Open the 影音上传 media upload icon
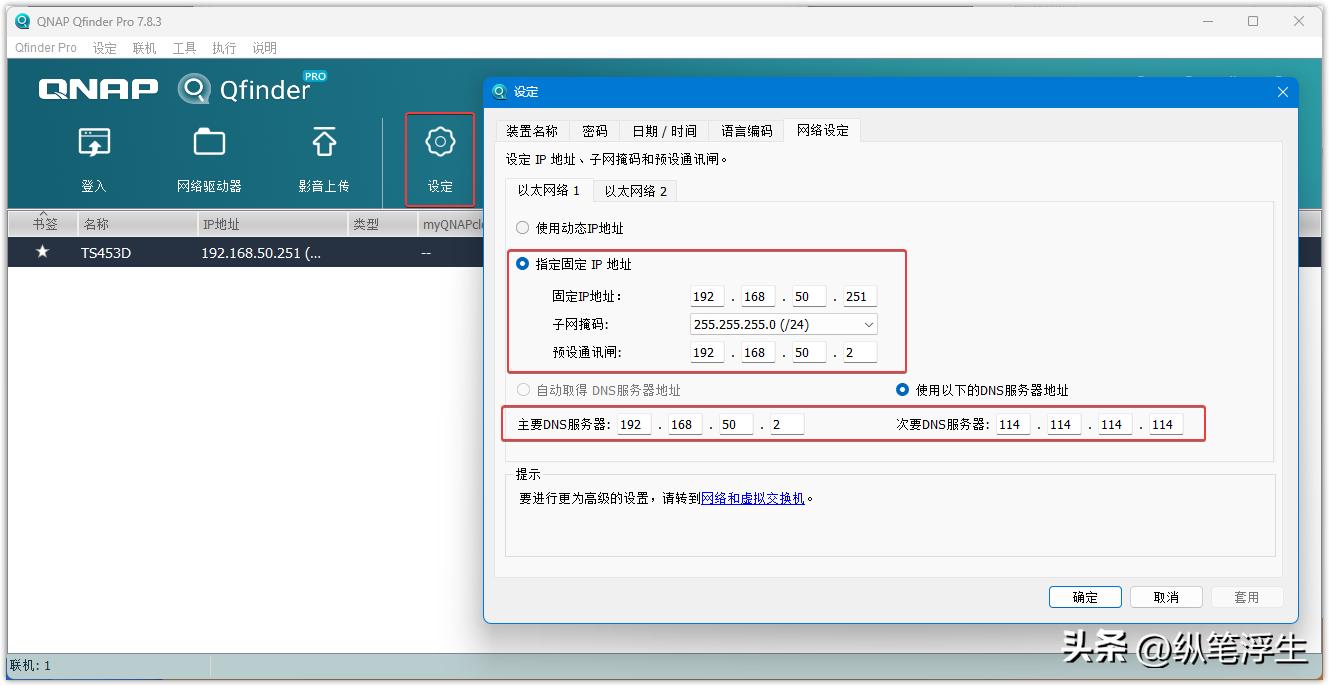This screenshot has width=1329, height=686. pyautogui.click(x=322, y=160)
